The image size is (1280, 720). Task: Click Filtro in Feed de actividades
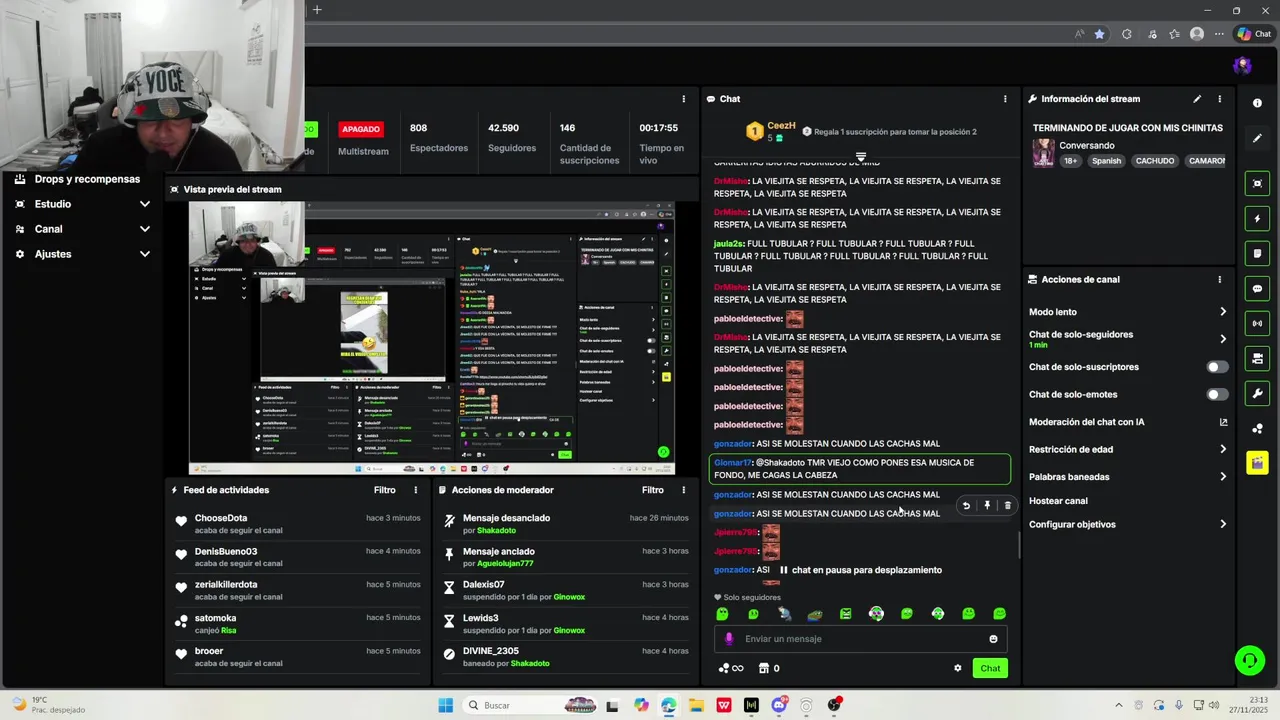[385, 490]
